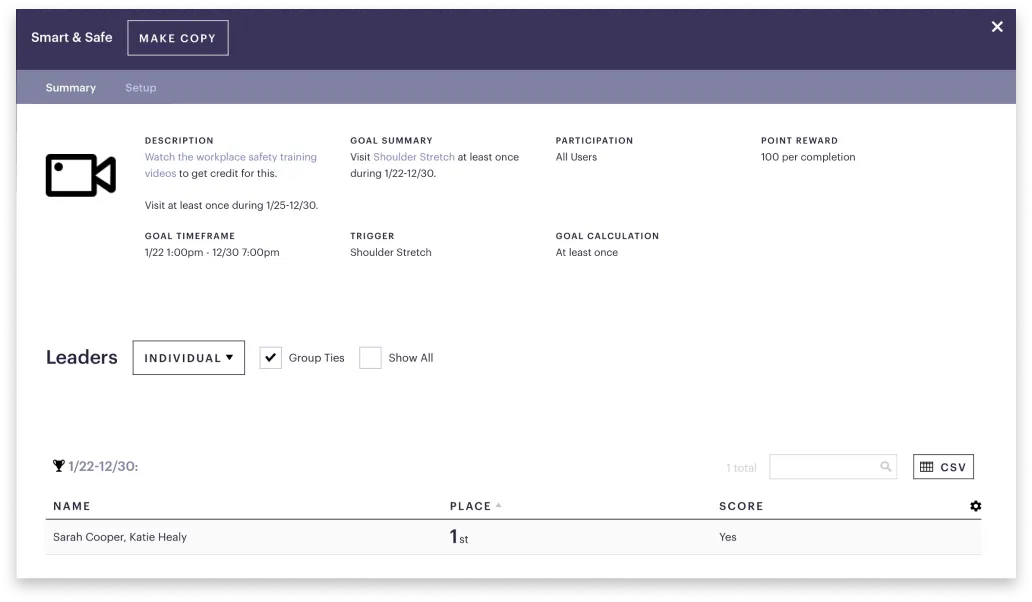Click the Shoulder Stretch trigger value

coord(391,253)
